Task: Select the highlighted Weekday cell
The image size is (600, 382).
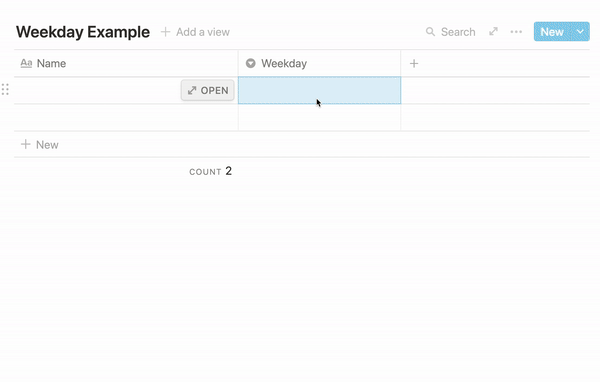Action: (x=320, y=90)
